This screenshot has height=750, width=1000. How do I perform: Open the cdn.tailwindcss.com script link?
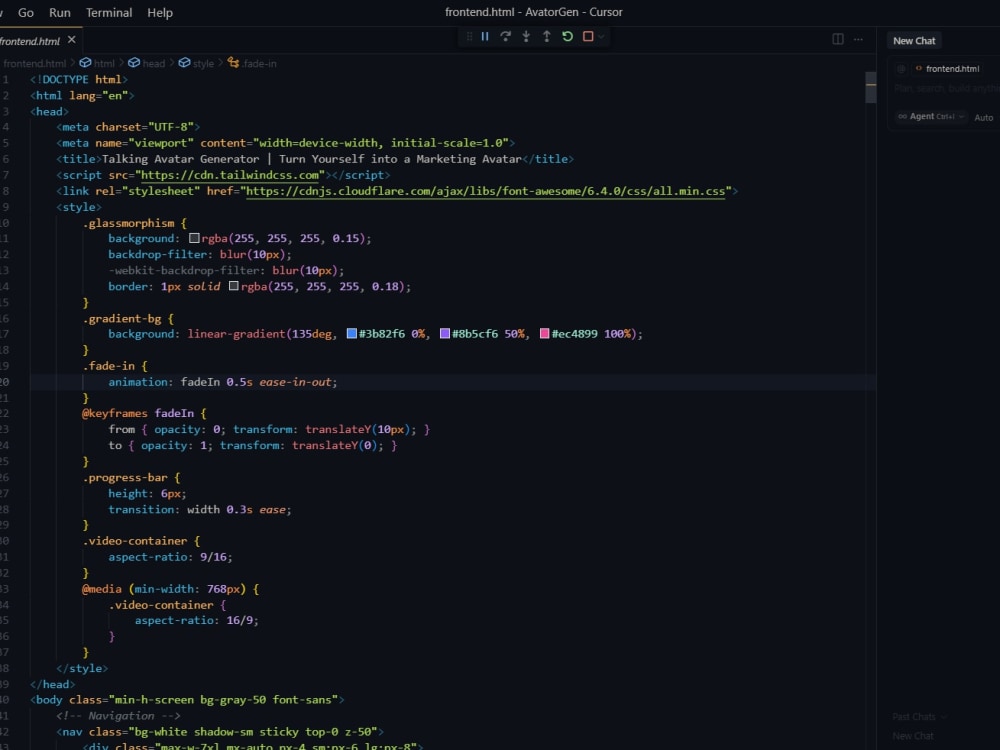pos(230,175)
